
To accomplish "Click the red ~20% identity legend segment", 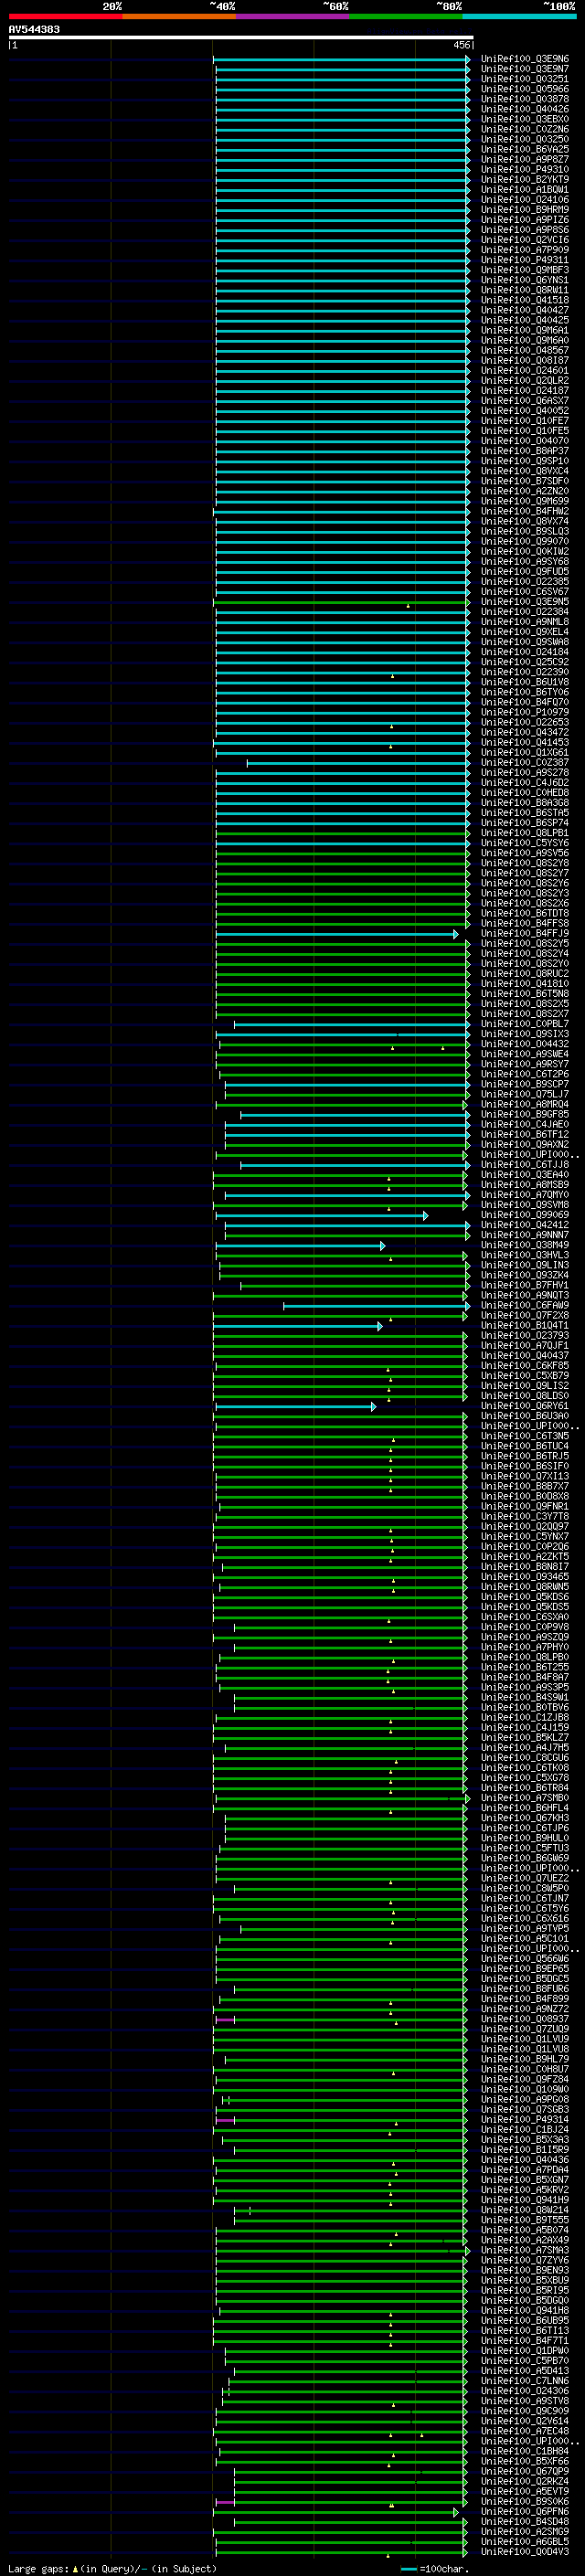I will click(65, 16).
